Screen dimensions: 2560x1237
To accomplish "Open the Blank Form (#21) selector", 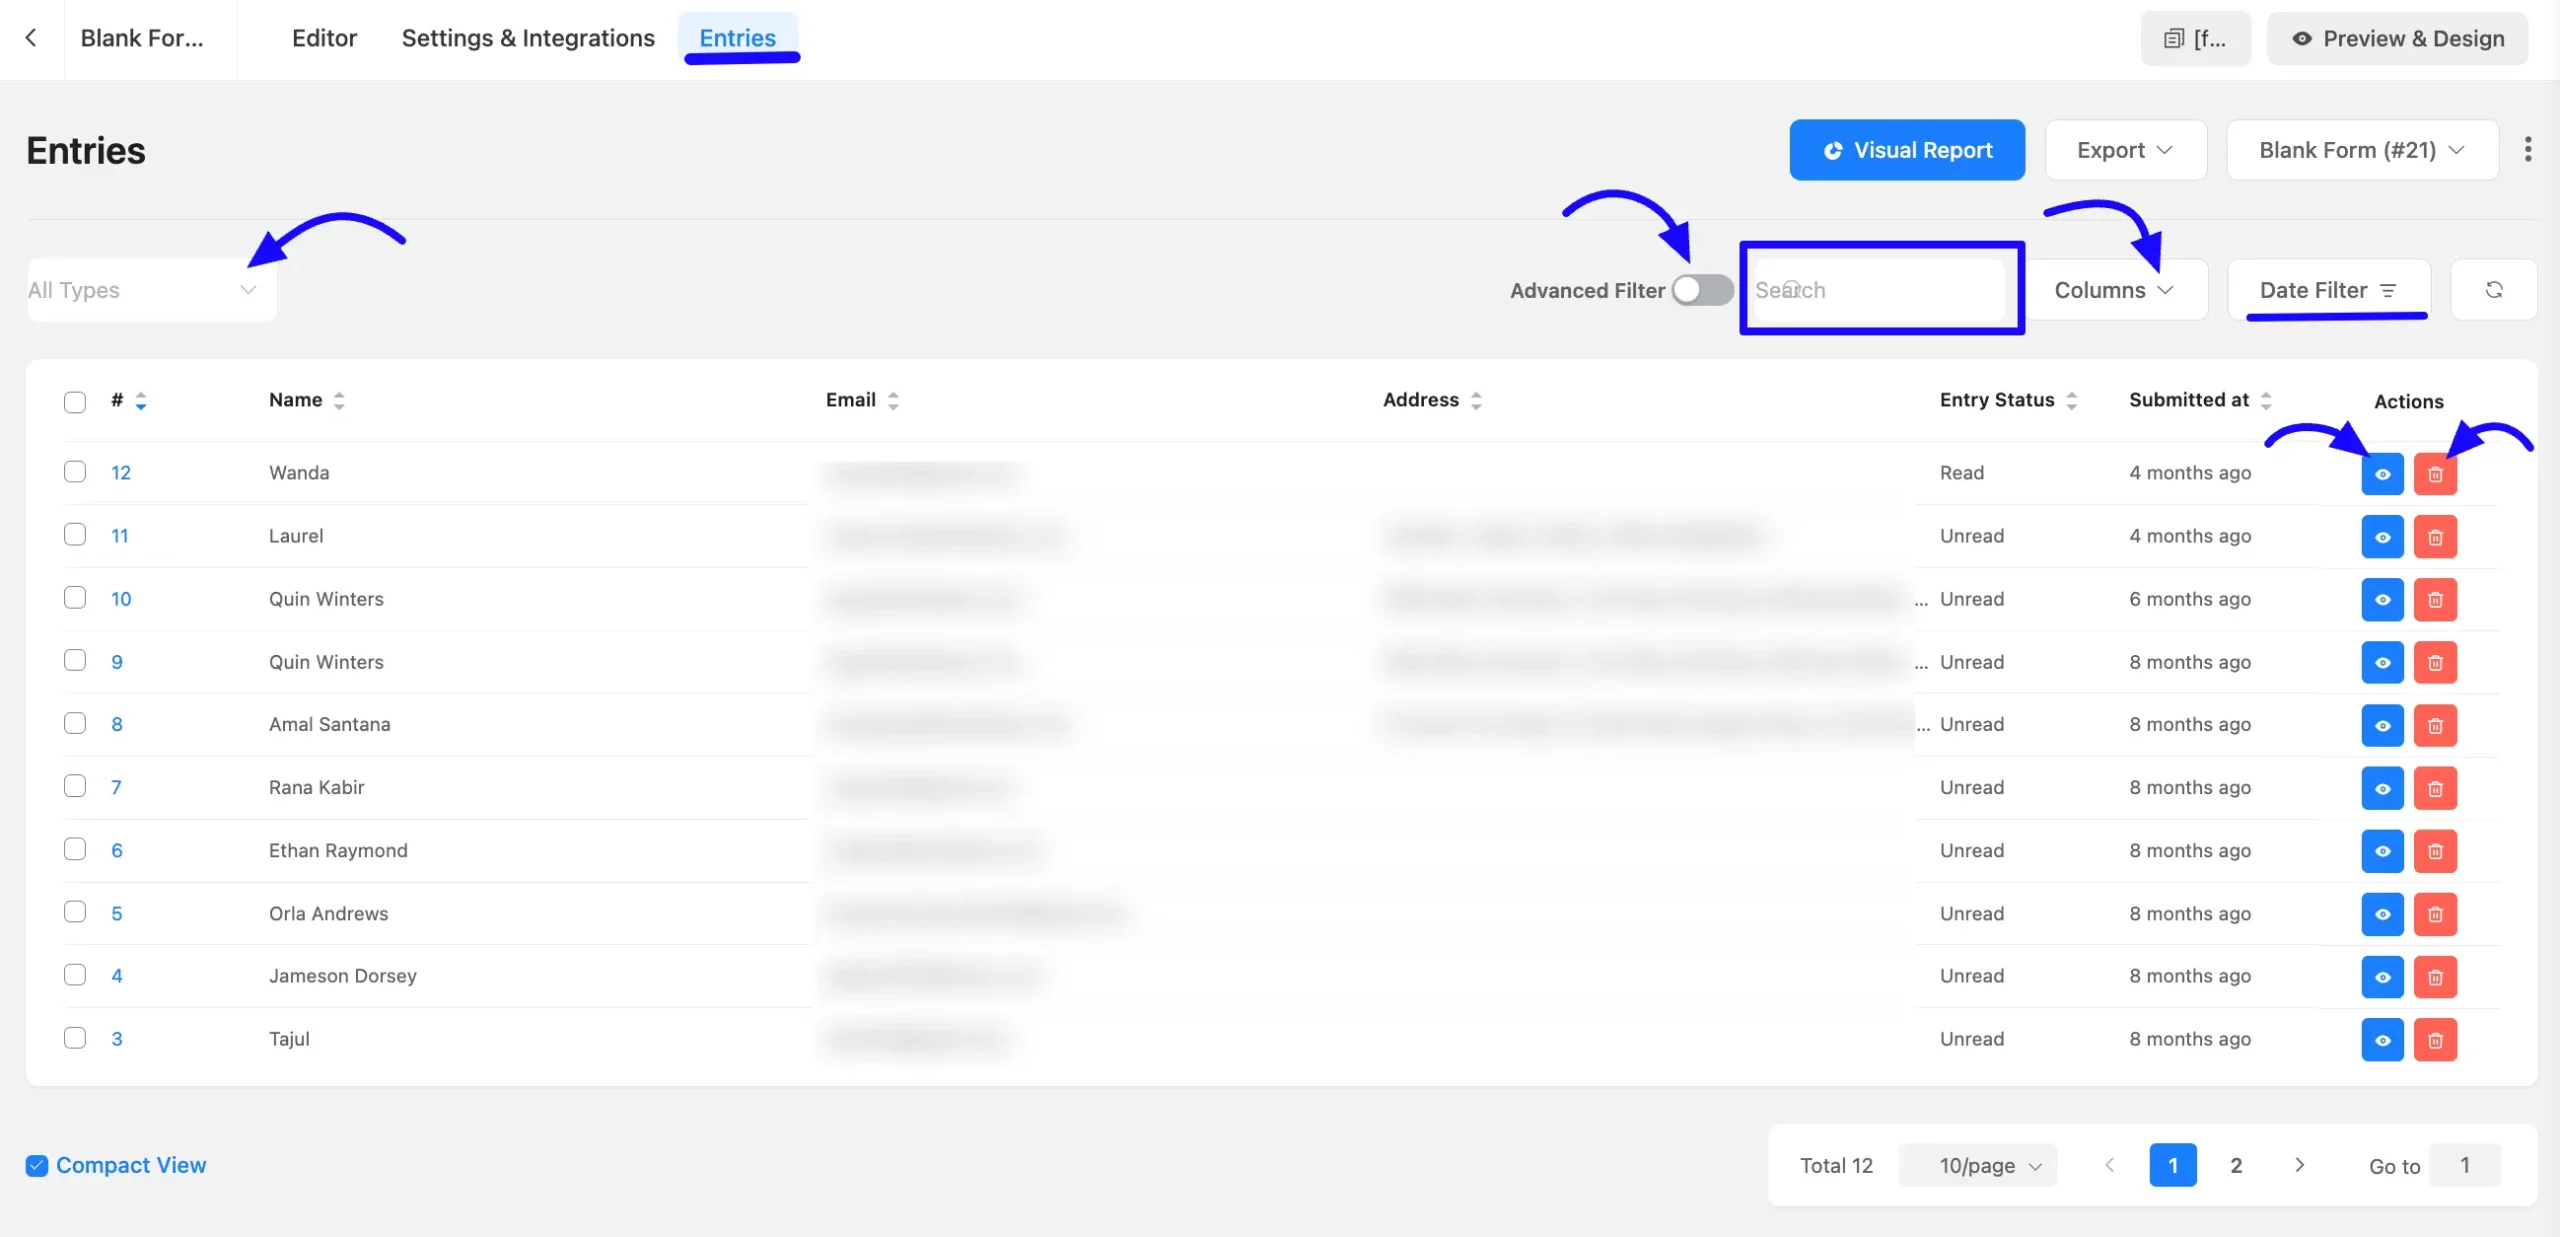I will (2363, 150).
